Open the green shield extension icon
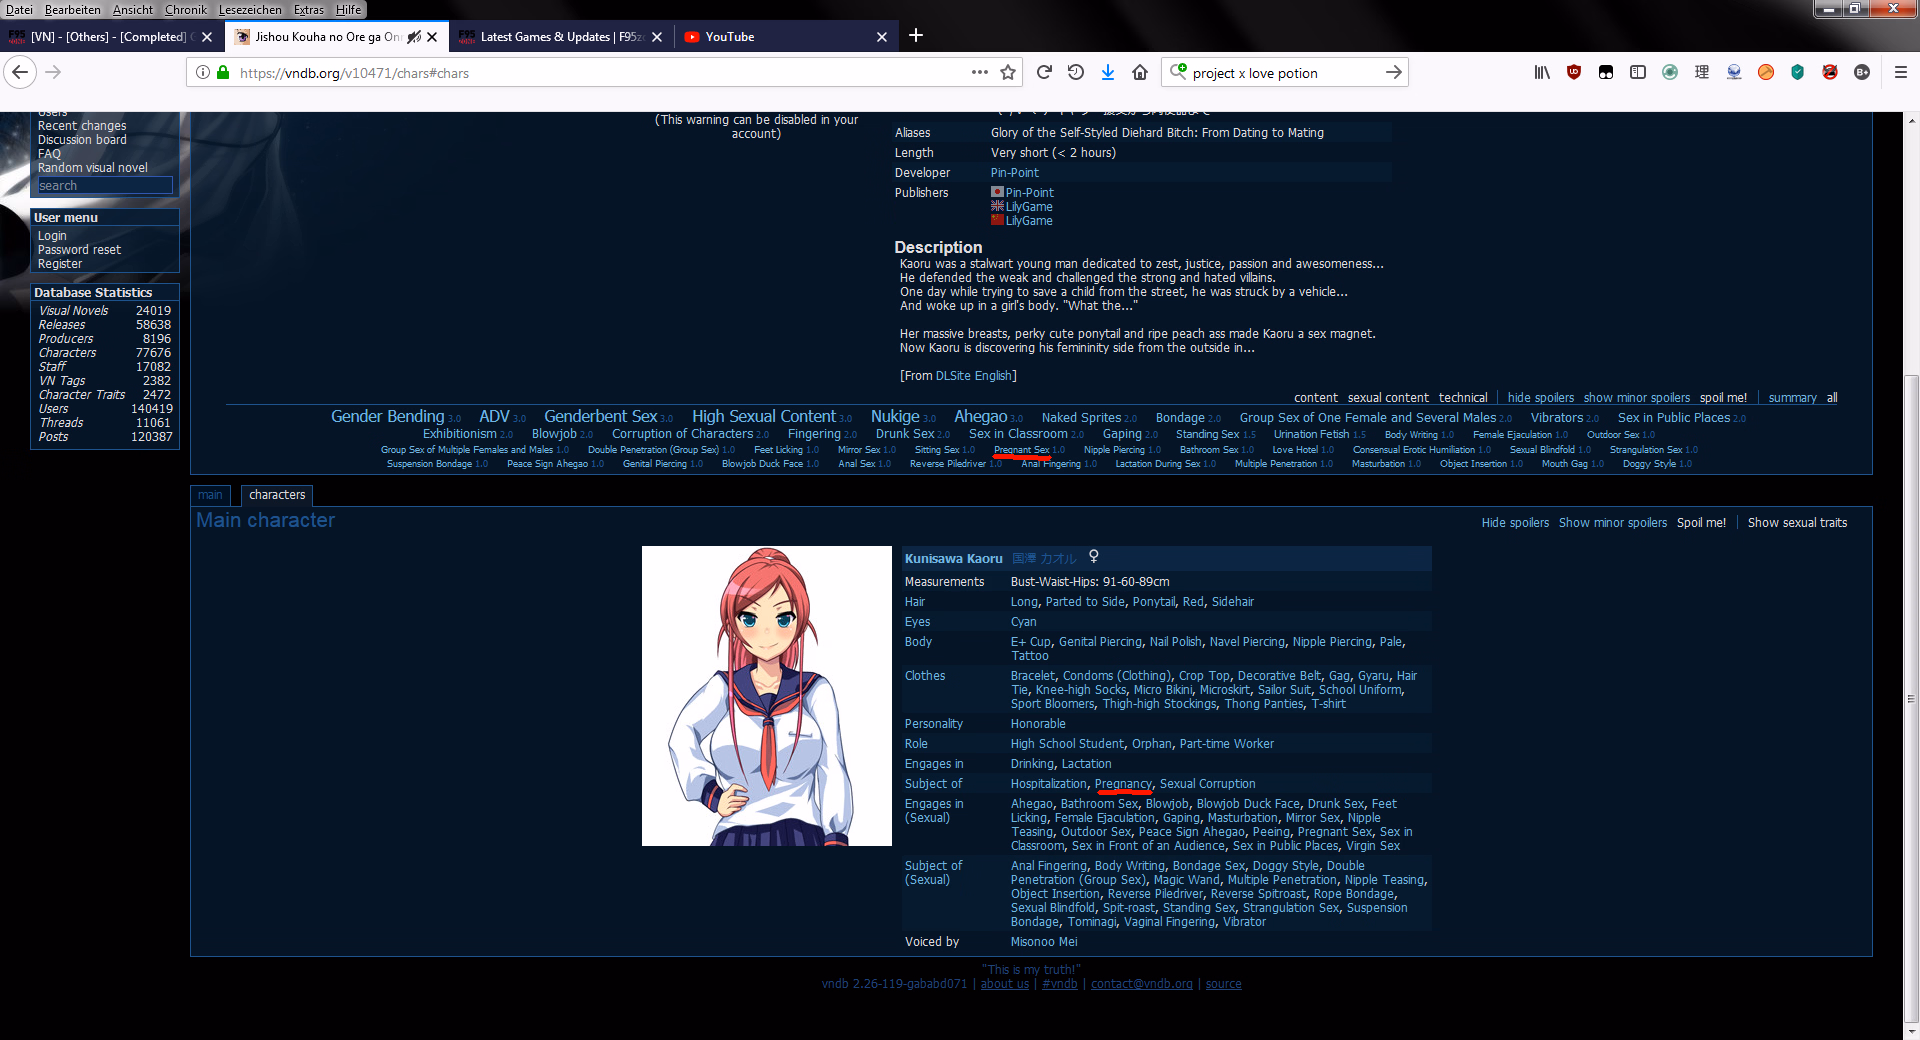Viewport: 1920px width, 1040px height. pos(1798,72)
